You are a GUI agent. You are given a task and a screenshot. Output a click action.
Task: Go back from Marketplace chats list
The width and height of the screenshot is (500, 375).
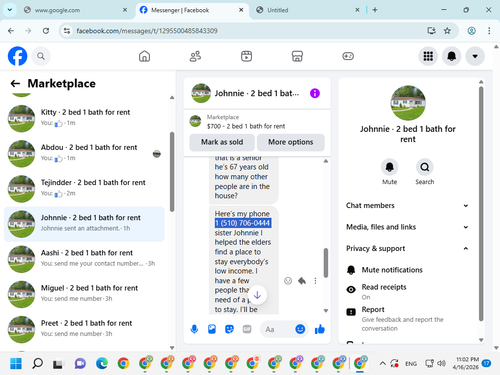pyautogui.click(x=15, y=83)
